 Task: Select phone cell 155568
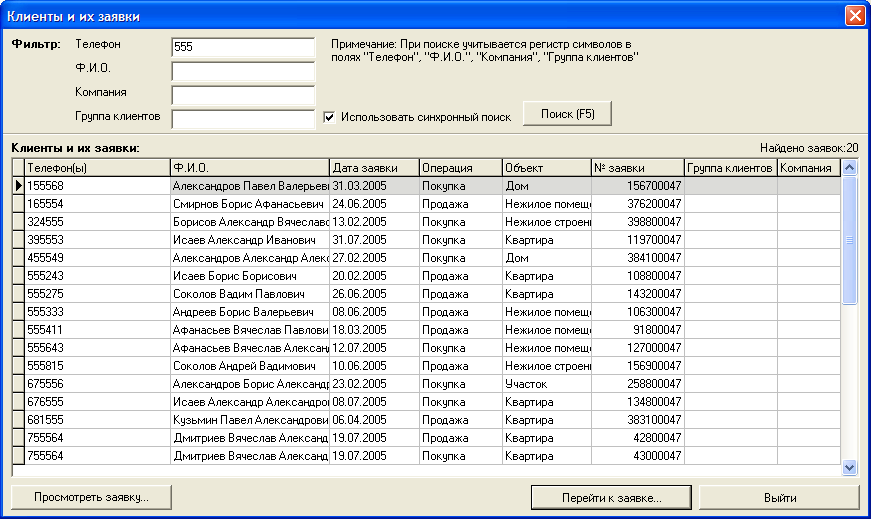click(97, 186)
